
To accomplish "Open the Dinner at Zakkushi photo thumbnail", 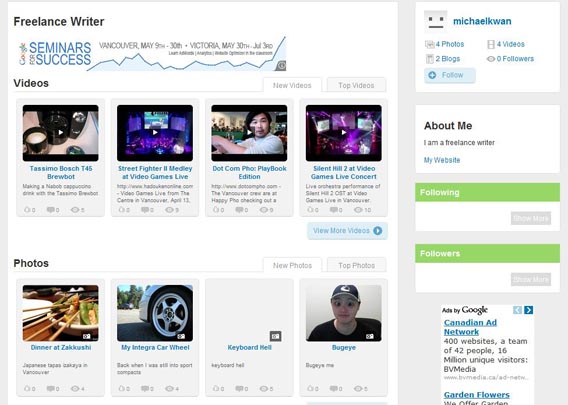I will point(60,313).
